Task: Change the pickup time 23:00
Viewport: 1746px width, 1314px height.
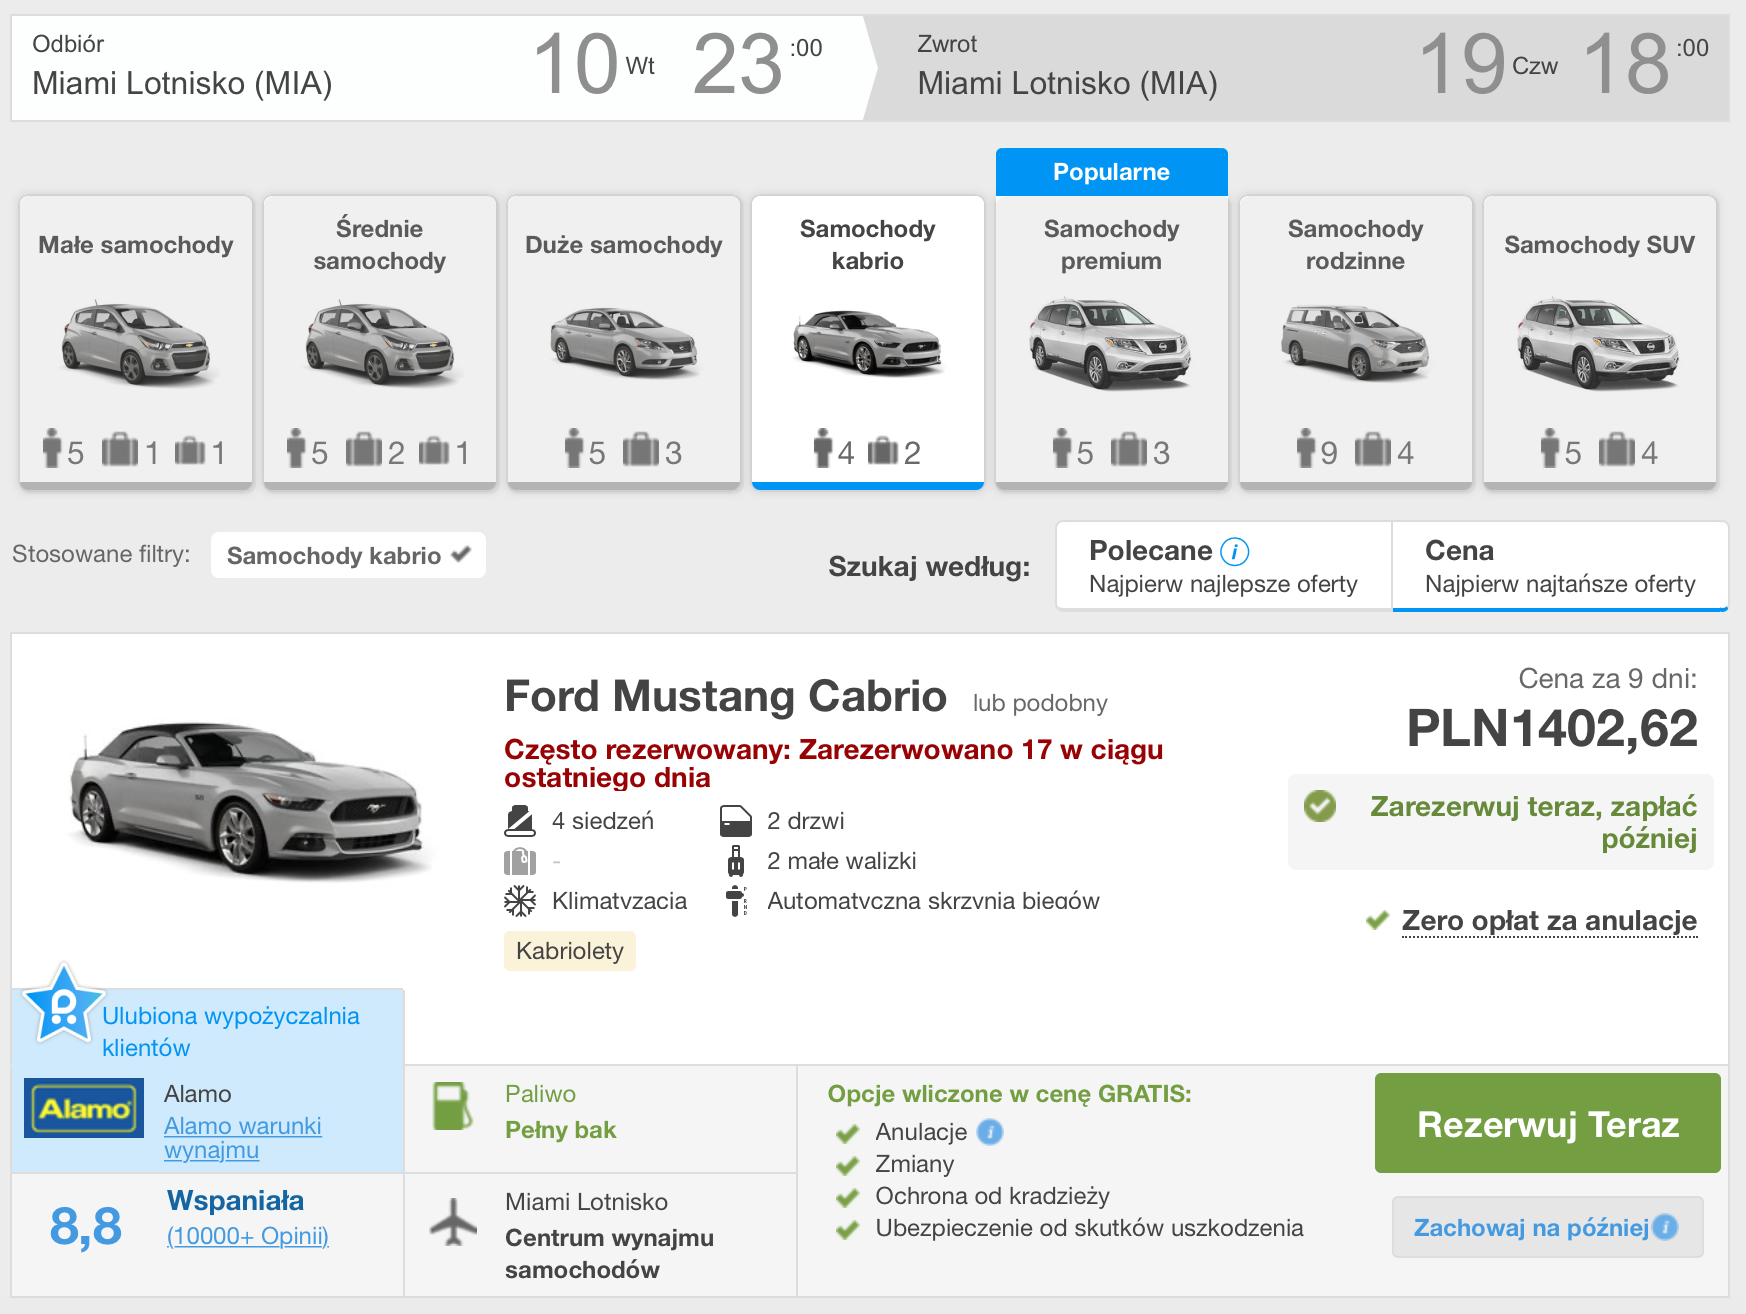Action: click(757, 64)
